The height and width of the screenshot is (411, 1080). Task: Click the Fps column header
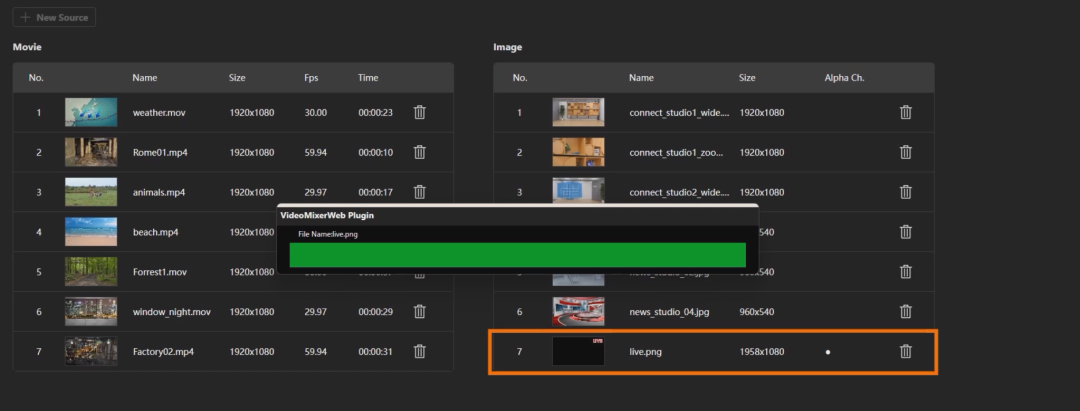(x=311, y=78)
